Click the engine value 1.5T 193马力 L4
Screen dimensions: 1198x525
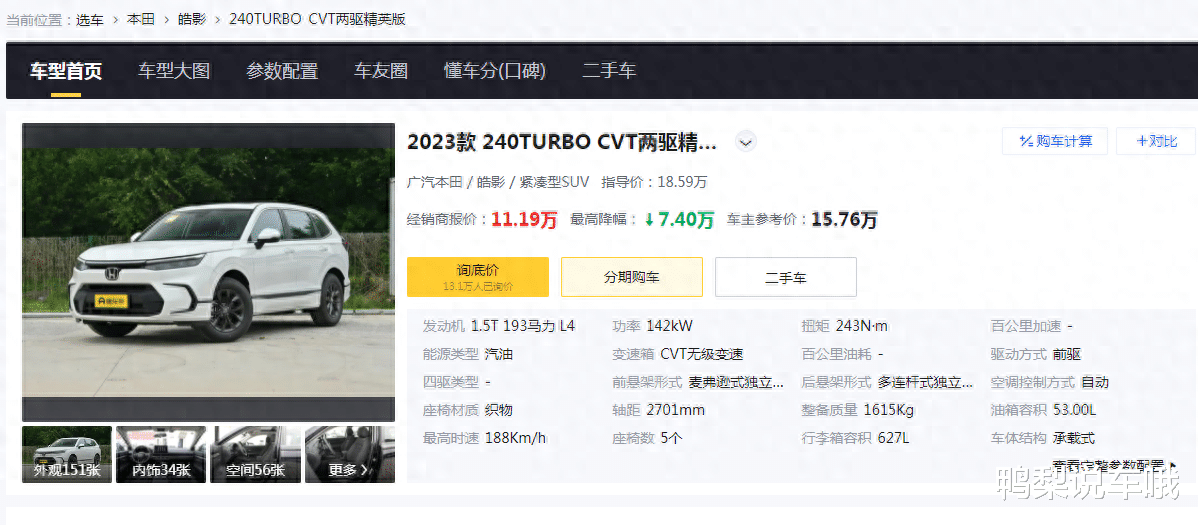(x=523, y=326)
